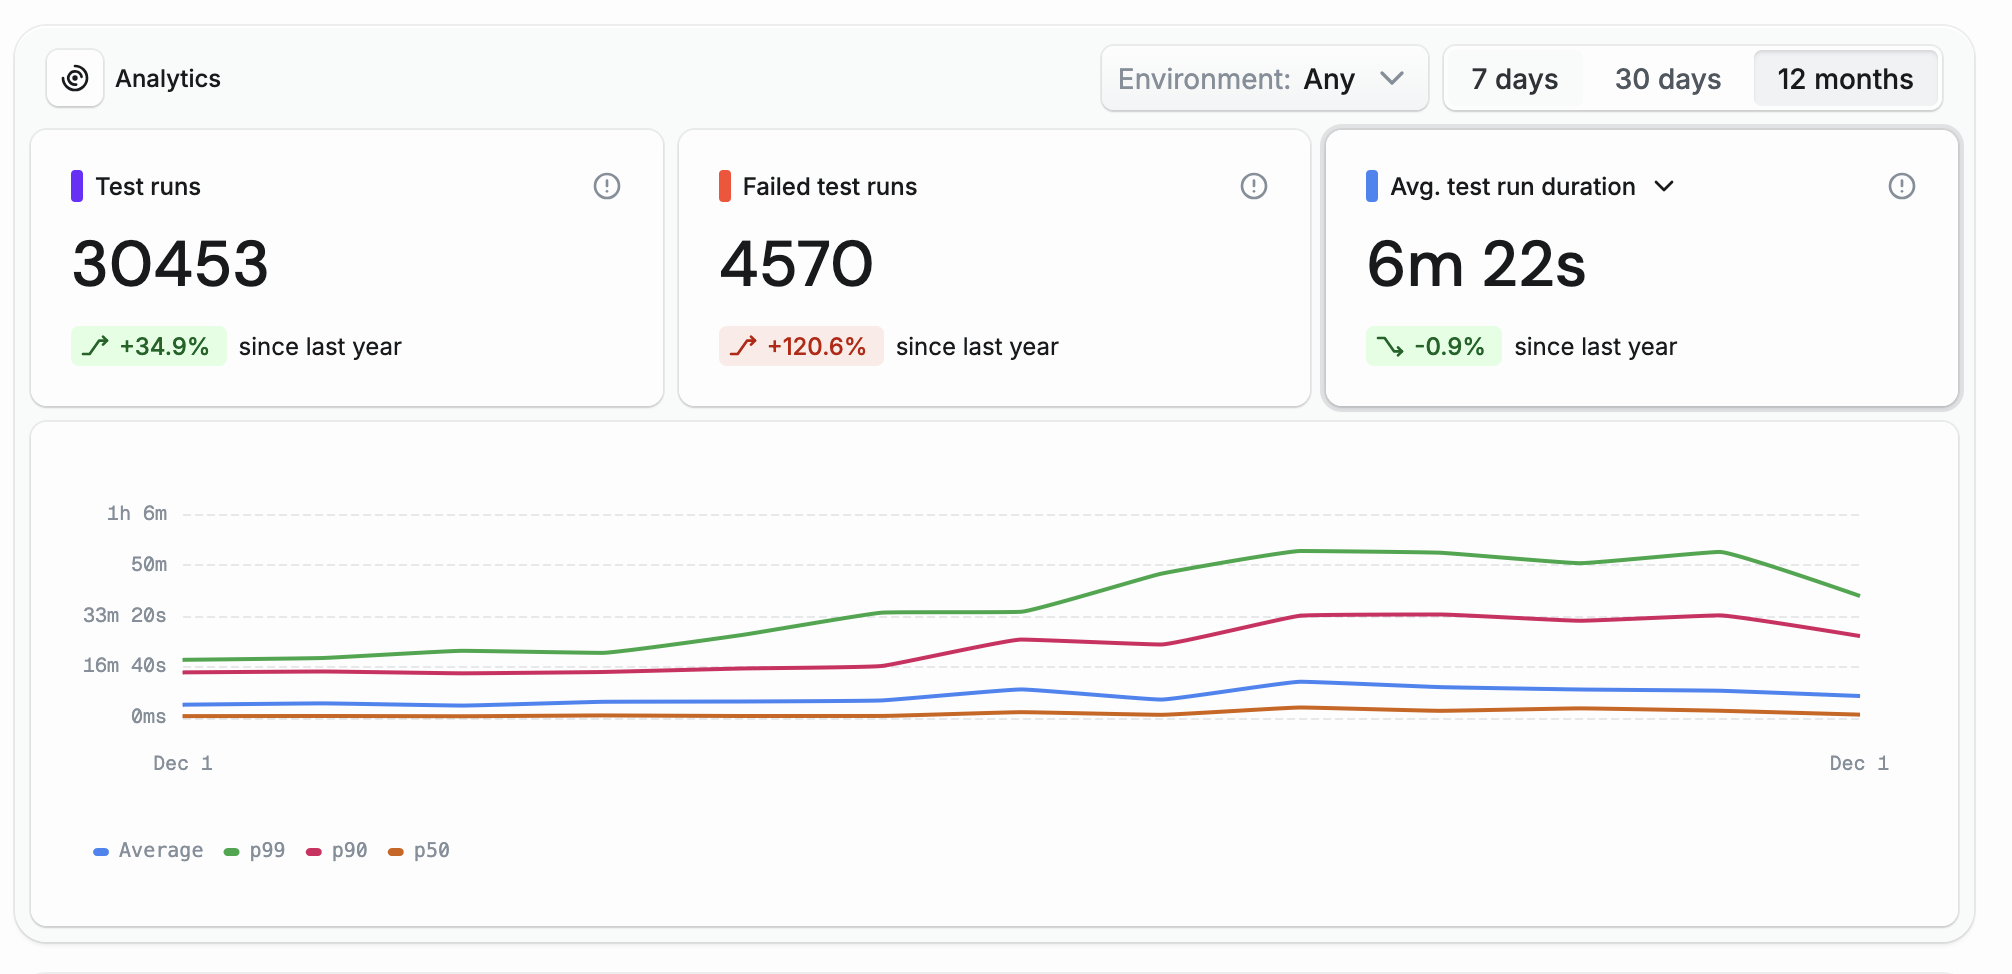Toggle the p99 series in chart legend
Image resolution: width=2012 pixels, height=974 pixels.
[x=255, y=851]
